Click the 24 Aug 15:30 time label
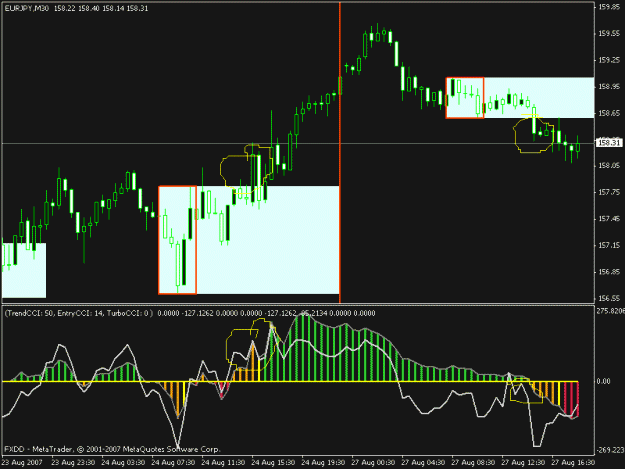625x469 pixels. point(273,463)
